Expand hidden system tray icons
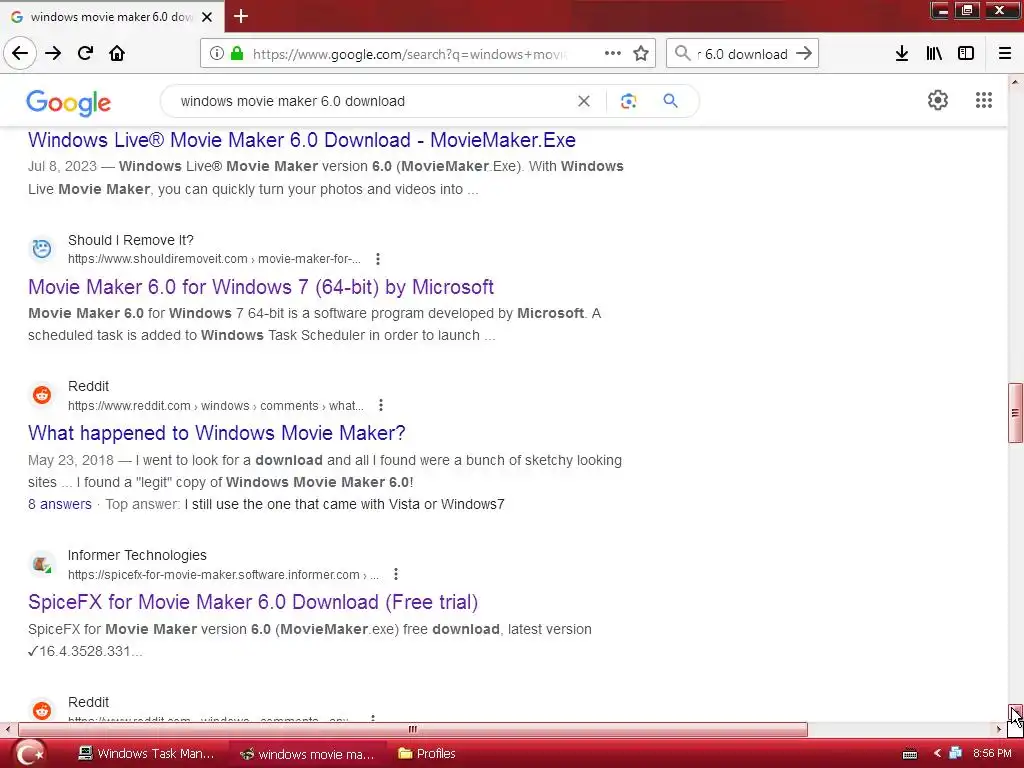 point(936,754)
